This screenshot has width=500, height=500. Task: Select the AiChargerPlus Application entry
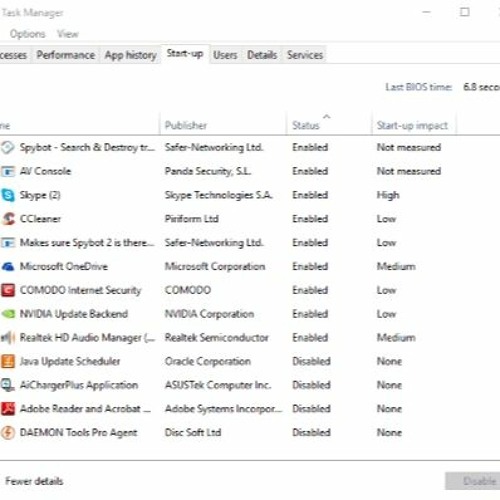coord(79,385)
